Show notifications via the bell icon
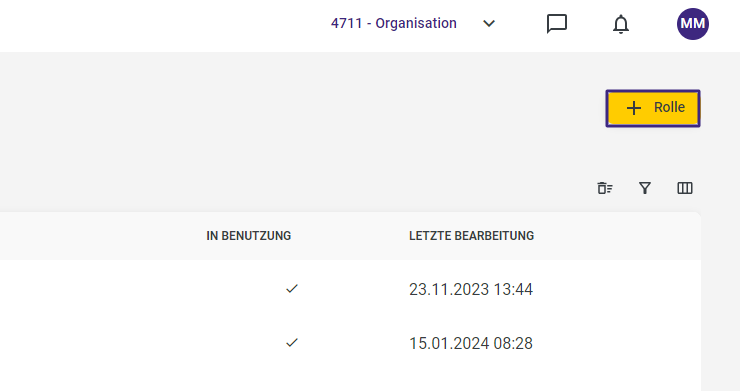 [621, 24]
